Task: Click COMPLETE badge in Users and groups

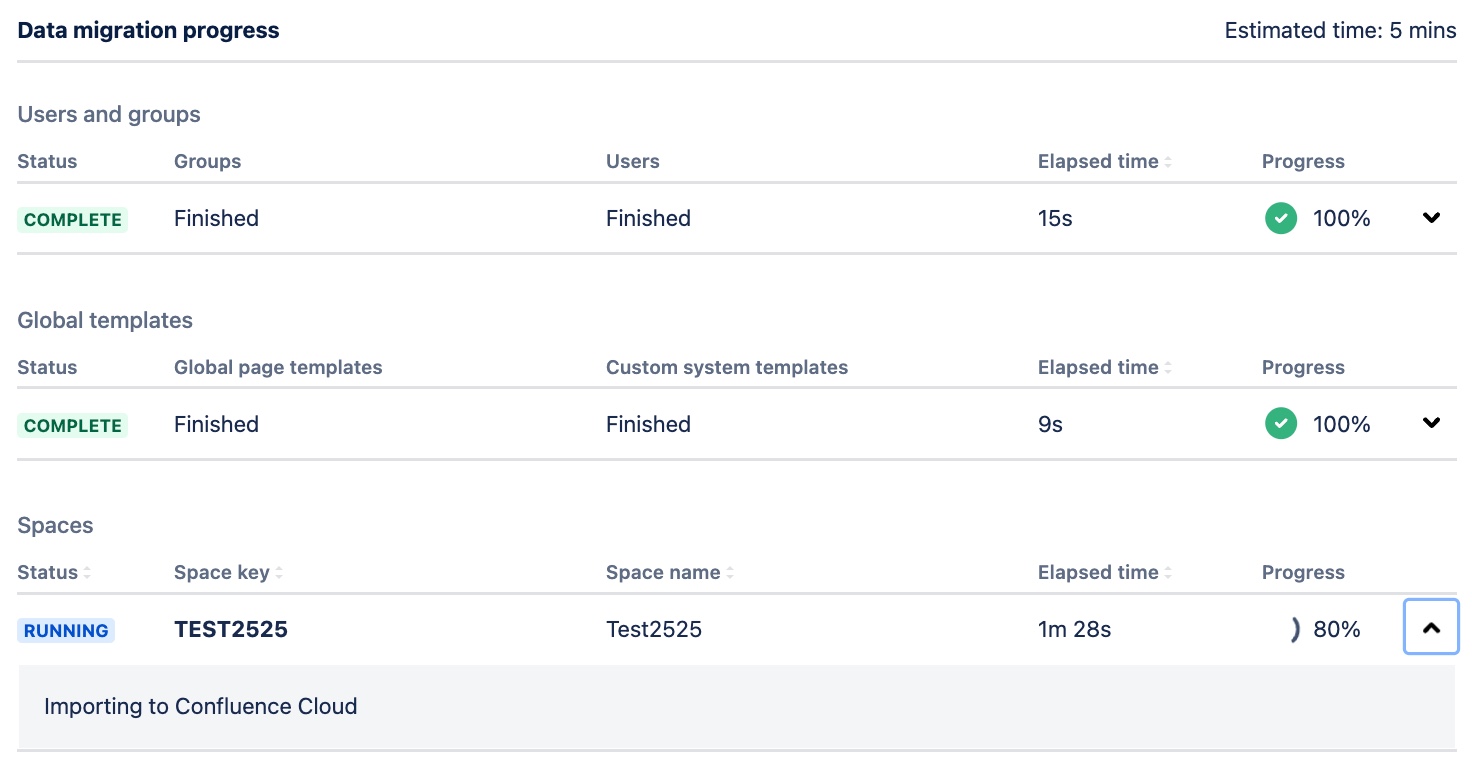Action: click(x=72, y=220)
